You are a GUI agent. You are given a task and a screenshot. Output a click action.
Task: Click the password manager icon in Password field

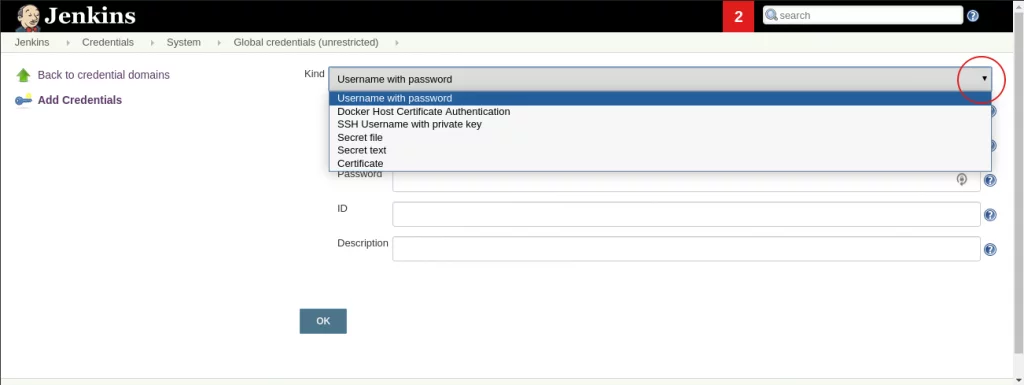click(x=961, y=179)
